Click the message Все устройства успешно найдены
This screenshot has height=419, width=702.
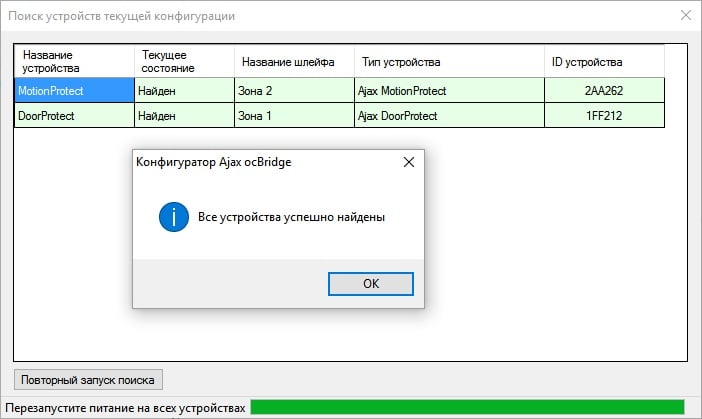[x=291, y=217]
